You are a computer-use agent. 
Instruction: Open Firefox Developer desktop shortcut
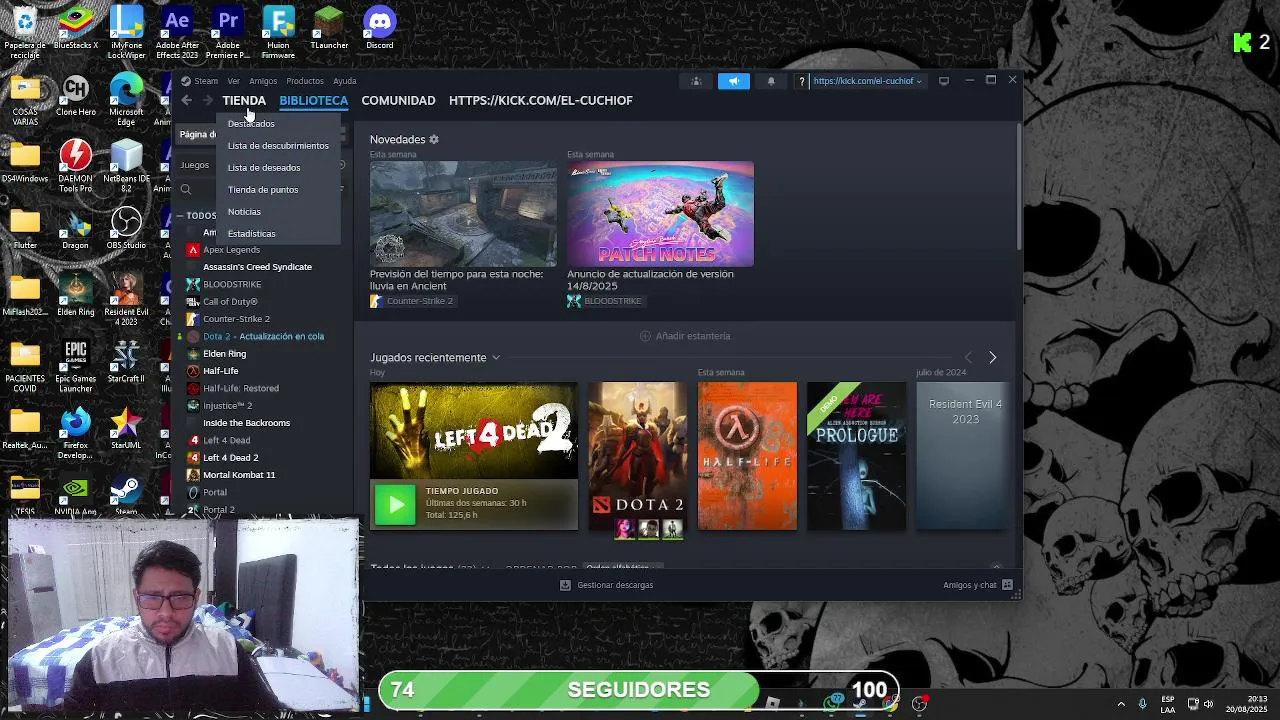pyautogui.click(x=76, y=432)
